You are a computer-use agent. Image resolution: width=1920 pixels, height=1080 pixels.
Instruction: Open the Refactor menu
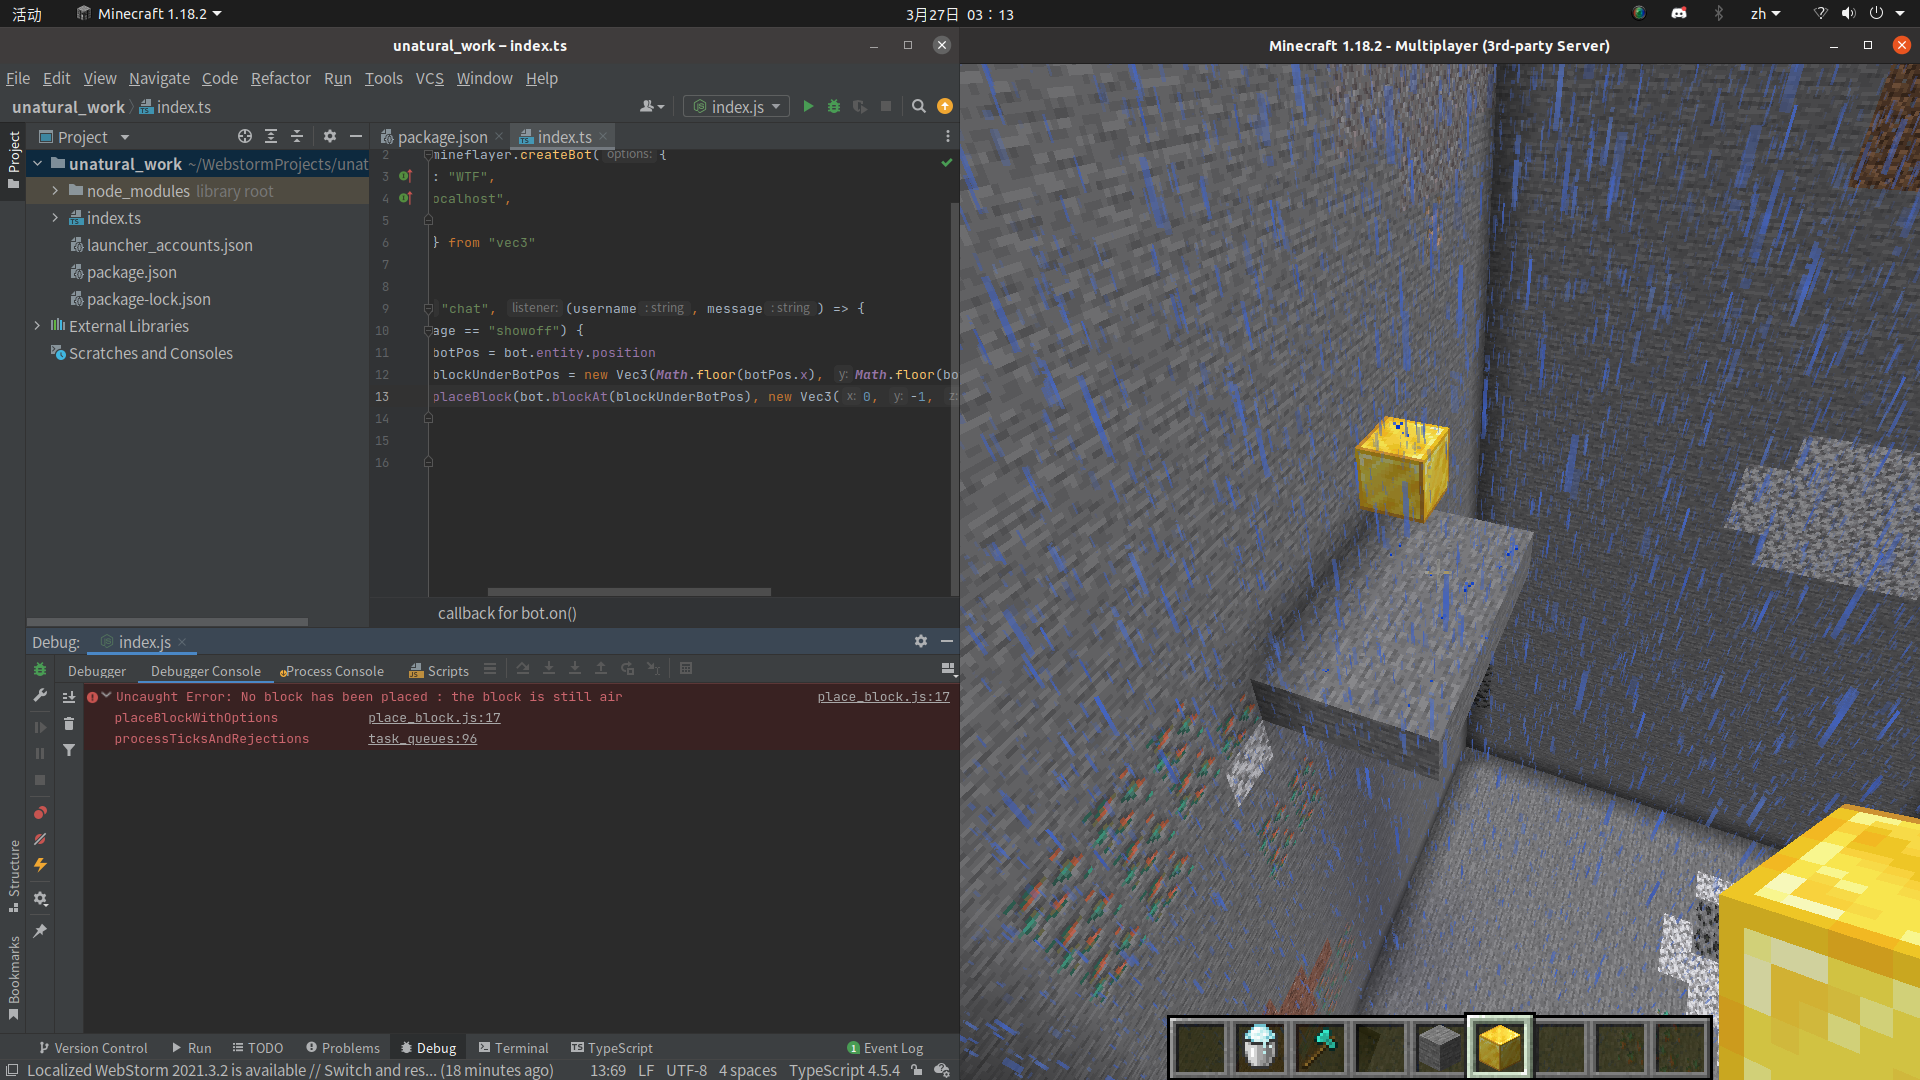tap(280, 78)
